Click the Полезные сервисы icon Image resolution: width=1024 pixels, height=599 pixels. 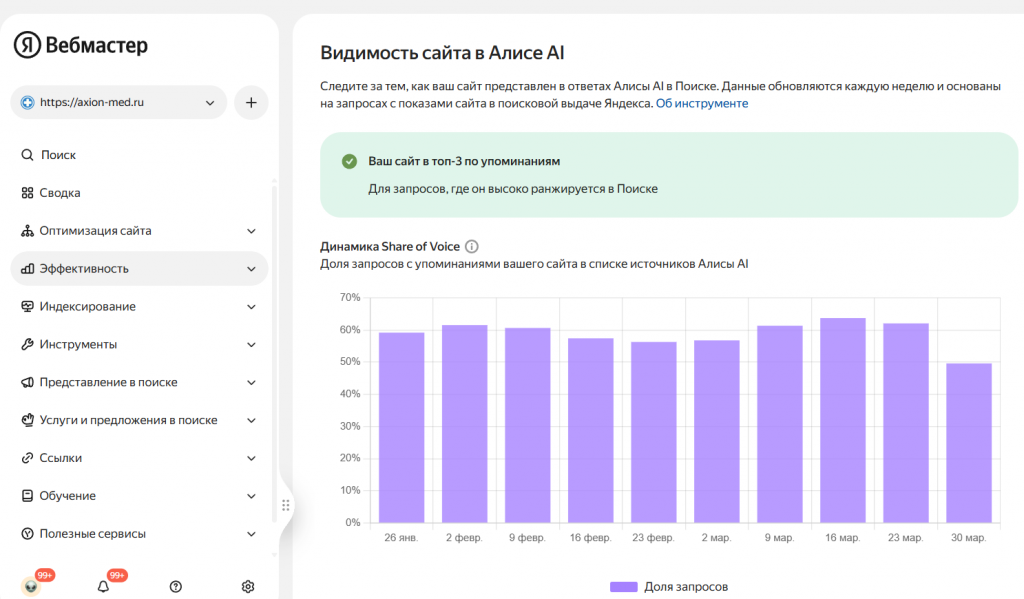27,534
